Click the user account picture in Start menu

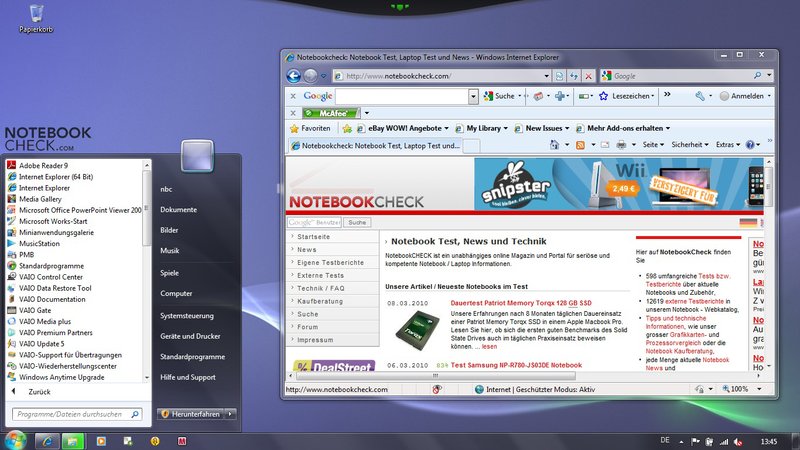(197, 156)
